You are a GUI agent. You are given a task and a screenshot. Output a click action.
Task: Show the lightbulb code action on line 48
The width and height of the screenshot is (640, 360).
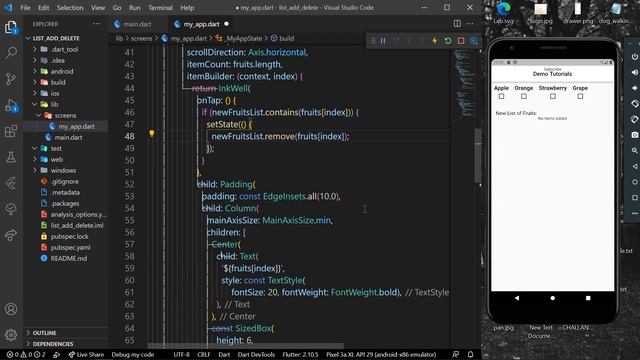(x=152, y=133)
